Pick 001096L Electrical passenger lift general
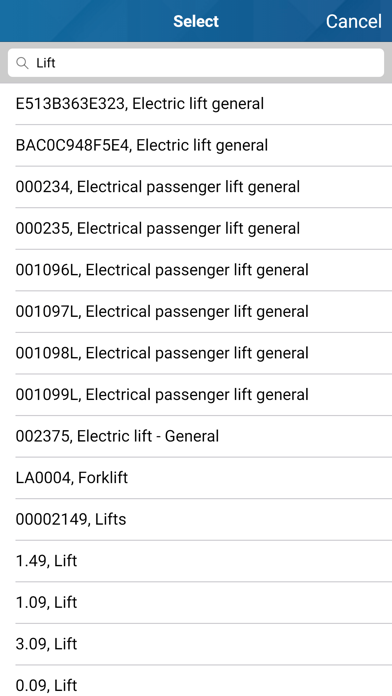The image size is (392, 696). pos(196,270)
